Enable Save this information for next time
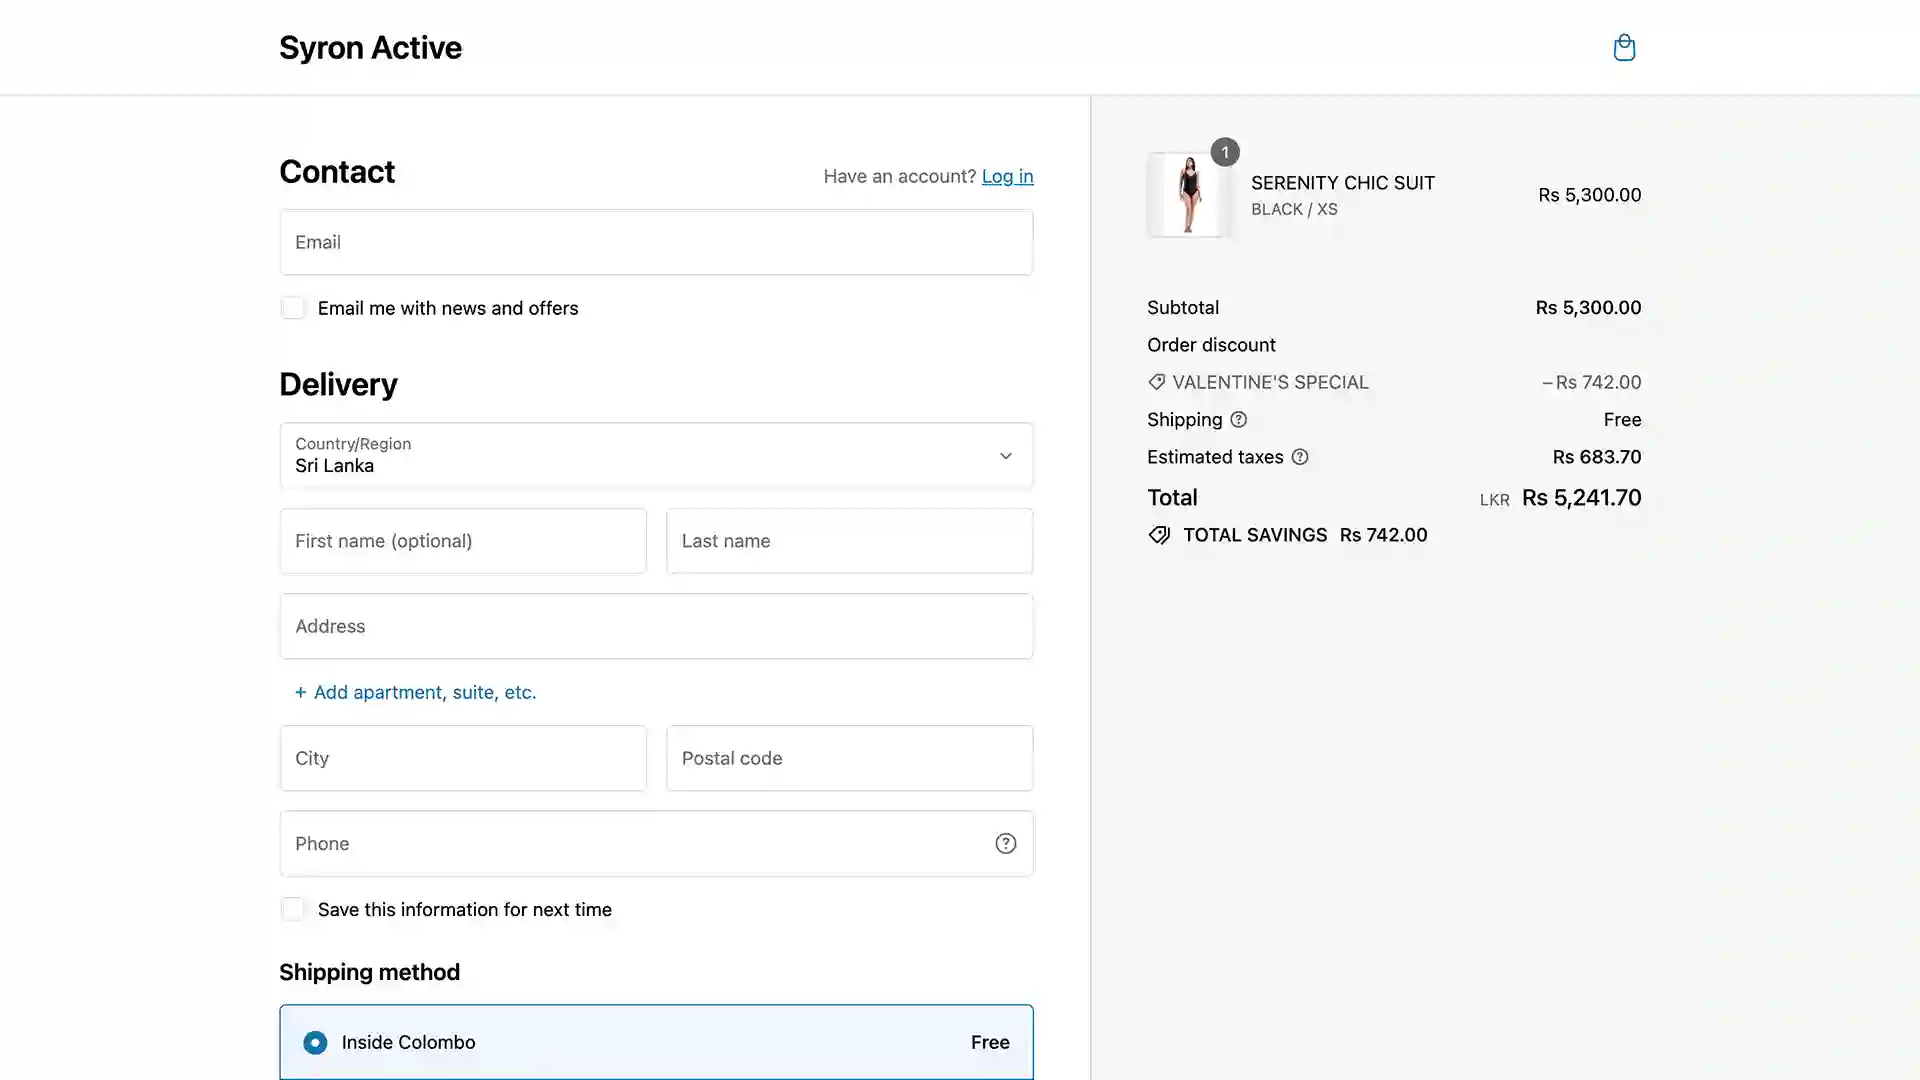Image resolution: width=1920 pixels, height=1080 pixels. [x=291, y=909]
